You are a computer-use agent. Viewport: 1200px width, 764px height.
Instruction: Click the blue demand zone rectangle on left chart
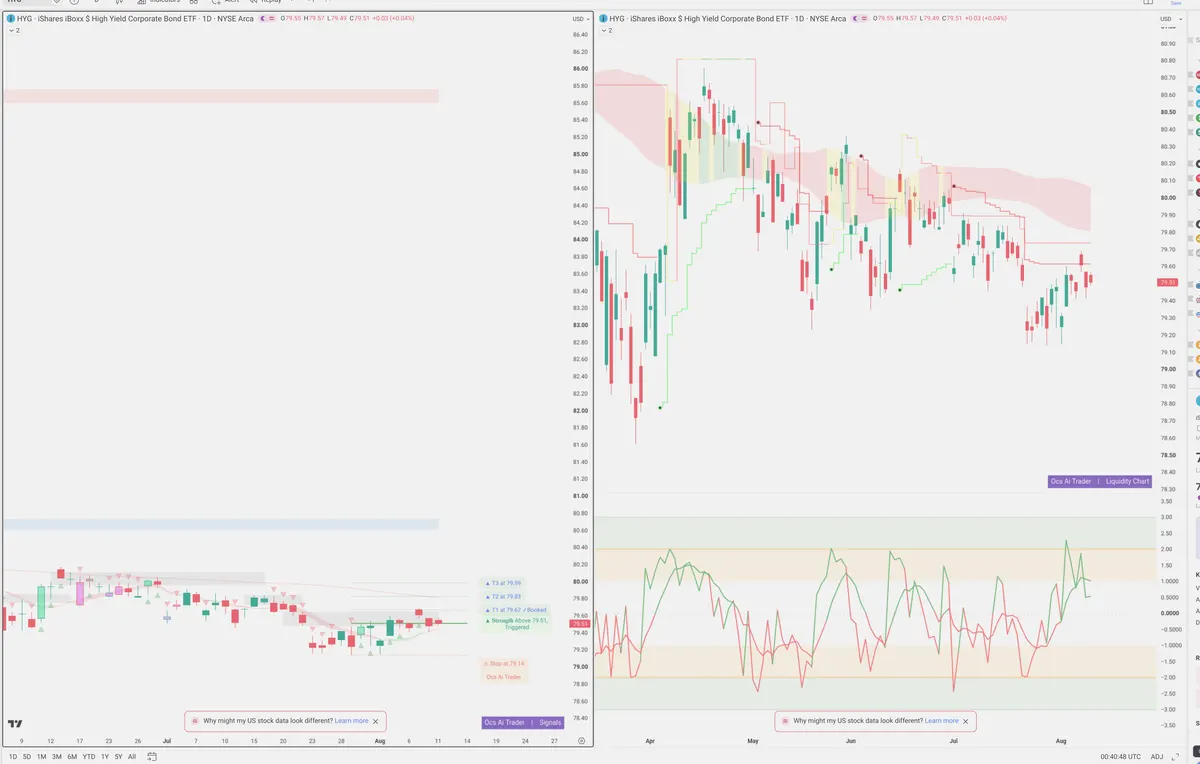click(x=221, y=524)
